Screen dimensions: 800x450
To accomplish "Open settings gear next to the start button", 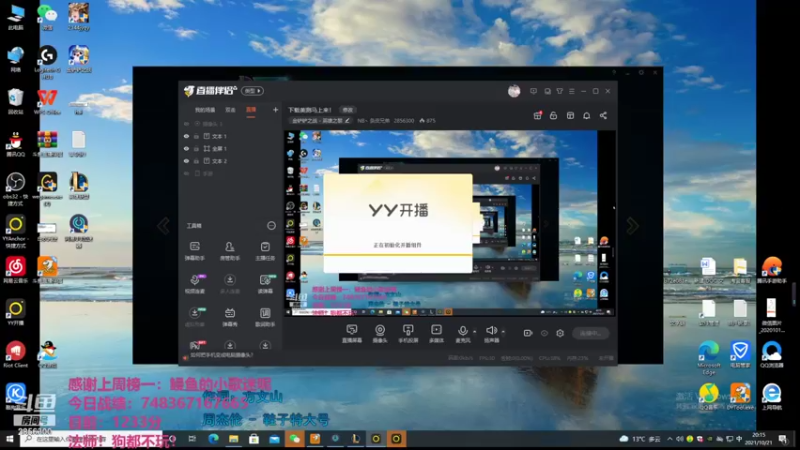I will point(560,333).
